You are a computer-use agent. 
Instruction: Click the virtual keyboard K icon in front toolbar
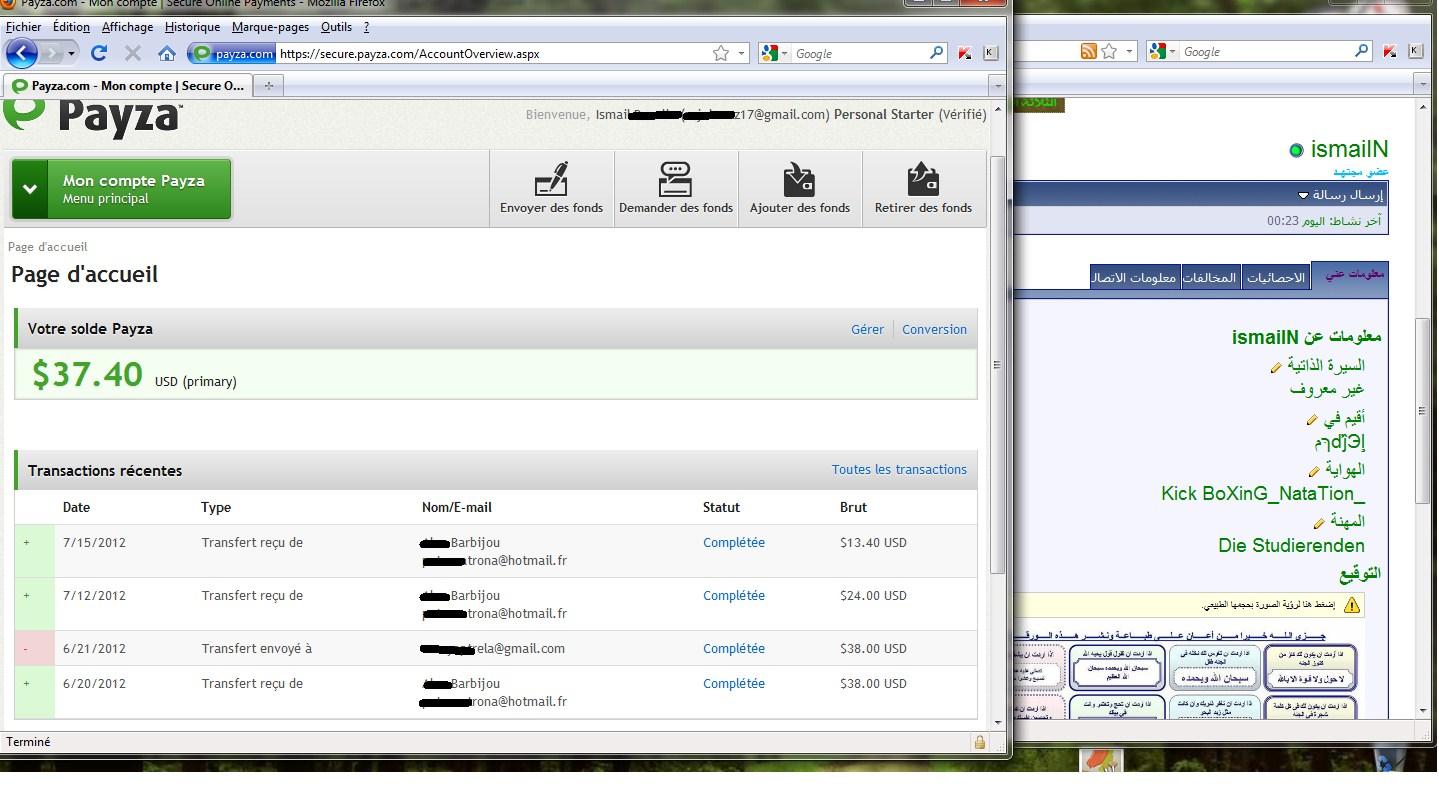990,53
